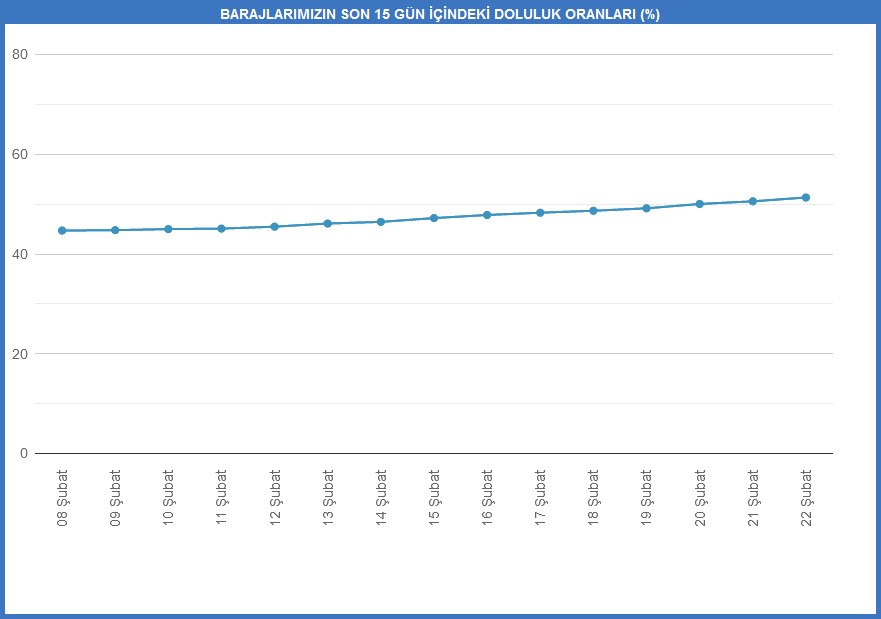The height and width of the screenshot is (619, 881).
Task: Select the "11 Şubat" label below the axis
Action: (x=221, y=497)
